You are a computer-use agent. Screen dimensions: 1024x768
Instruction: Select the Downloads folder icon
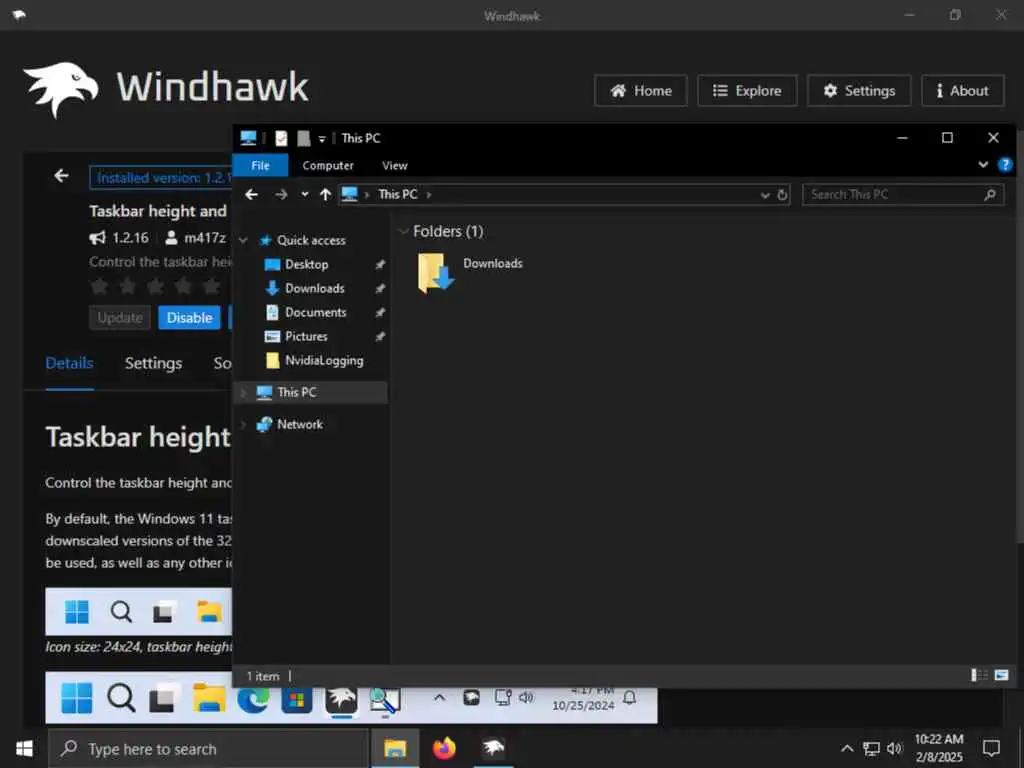point(435,272)
